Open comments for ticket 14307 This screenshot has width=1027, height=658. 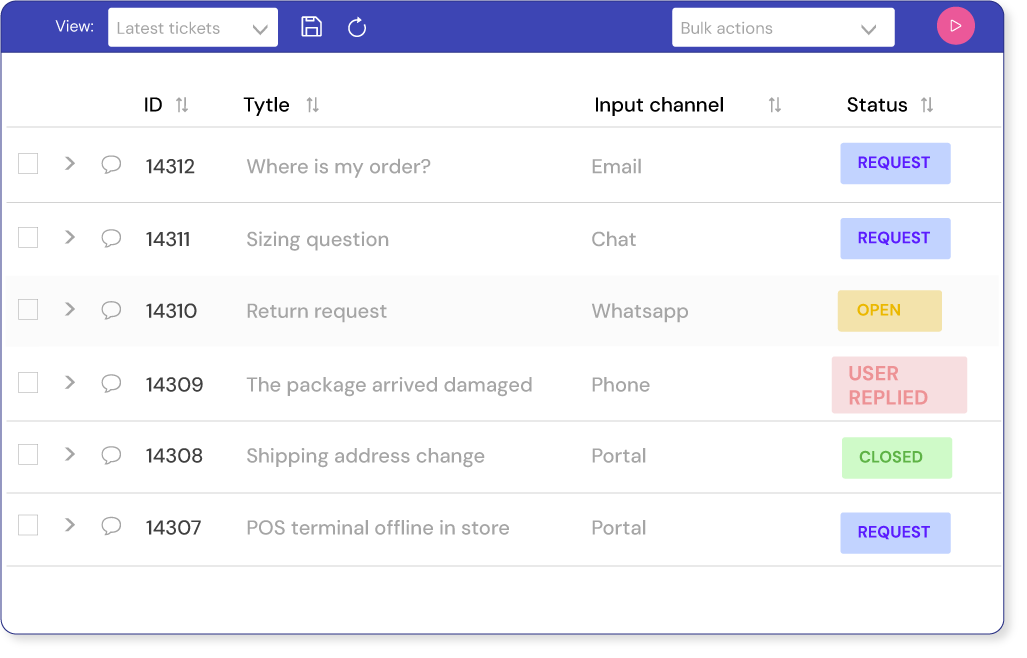pos(111,526)
